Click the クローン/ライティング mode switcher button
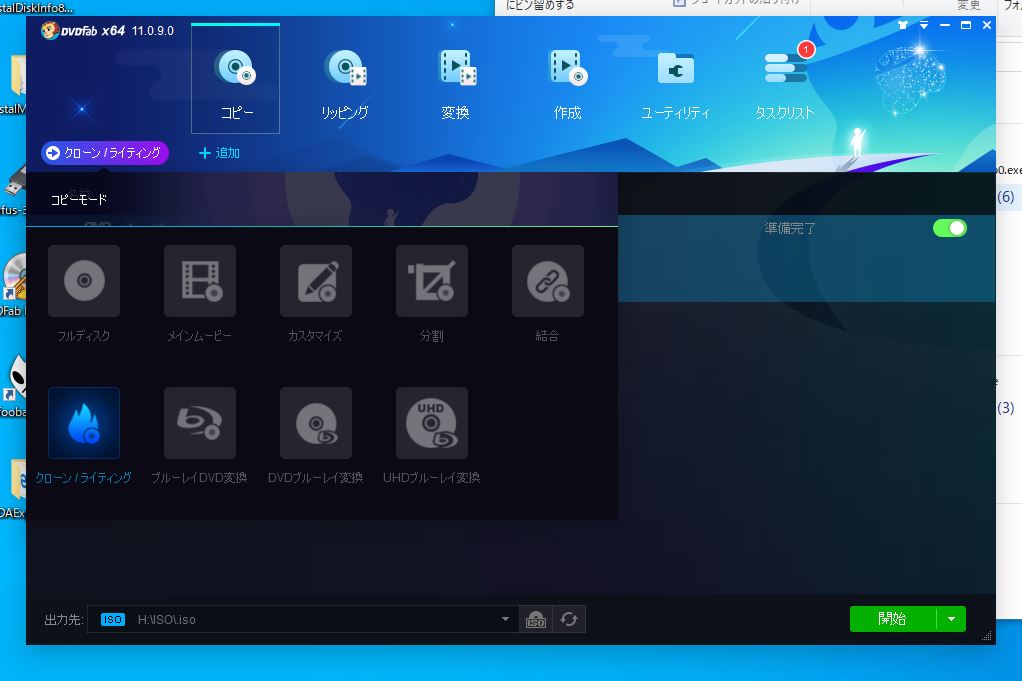 tap(105, 153)
